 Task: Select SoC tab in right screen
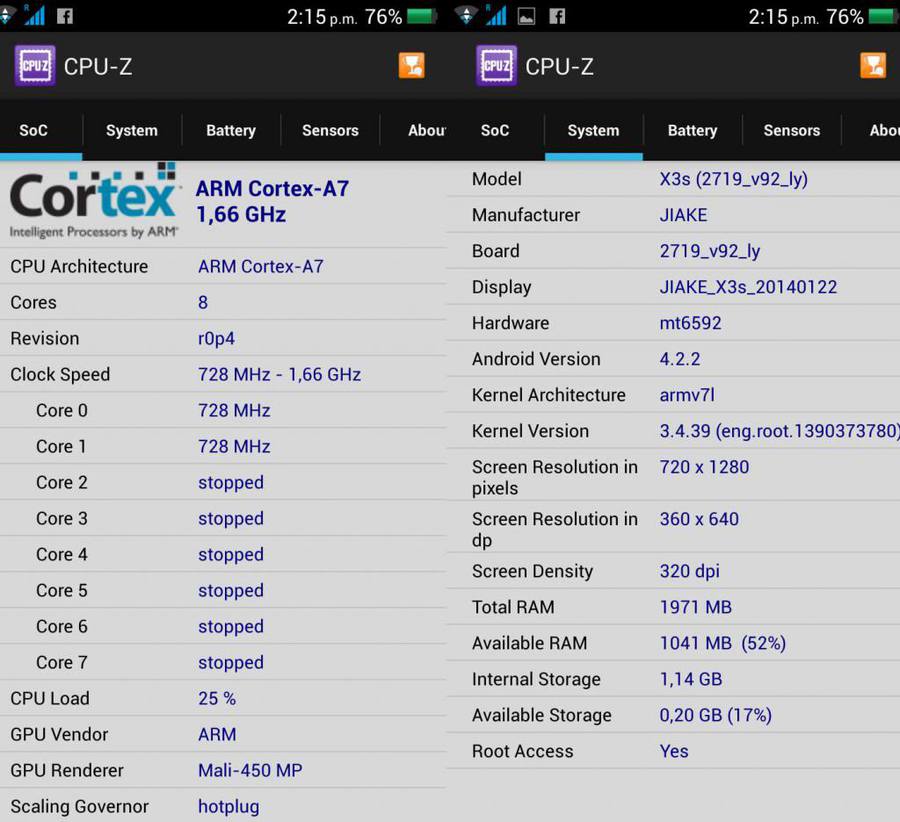[495, 130]
